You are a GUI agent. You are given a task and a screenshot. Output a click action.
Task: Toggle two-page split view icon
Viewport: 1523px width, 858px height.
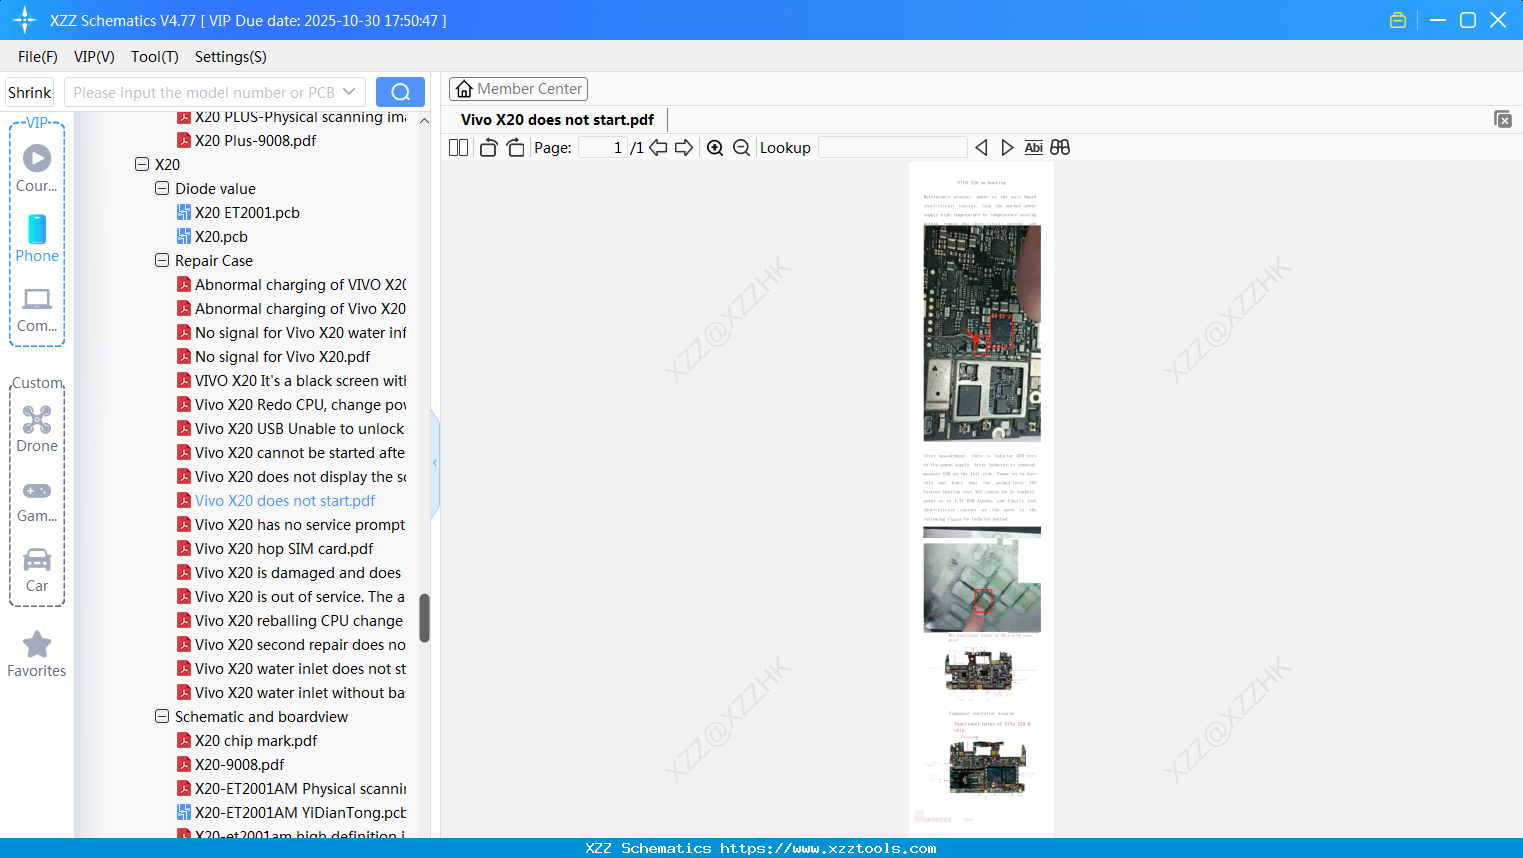459,148
